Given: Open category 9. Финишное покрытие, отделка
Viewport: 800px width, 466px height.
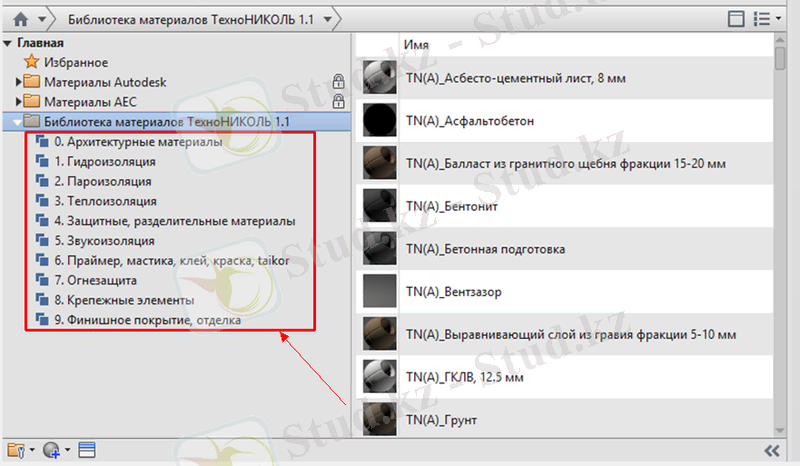Looking at the screenshot, I should click(147, 320).
